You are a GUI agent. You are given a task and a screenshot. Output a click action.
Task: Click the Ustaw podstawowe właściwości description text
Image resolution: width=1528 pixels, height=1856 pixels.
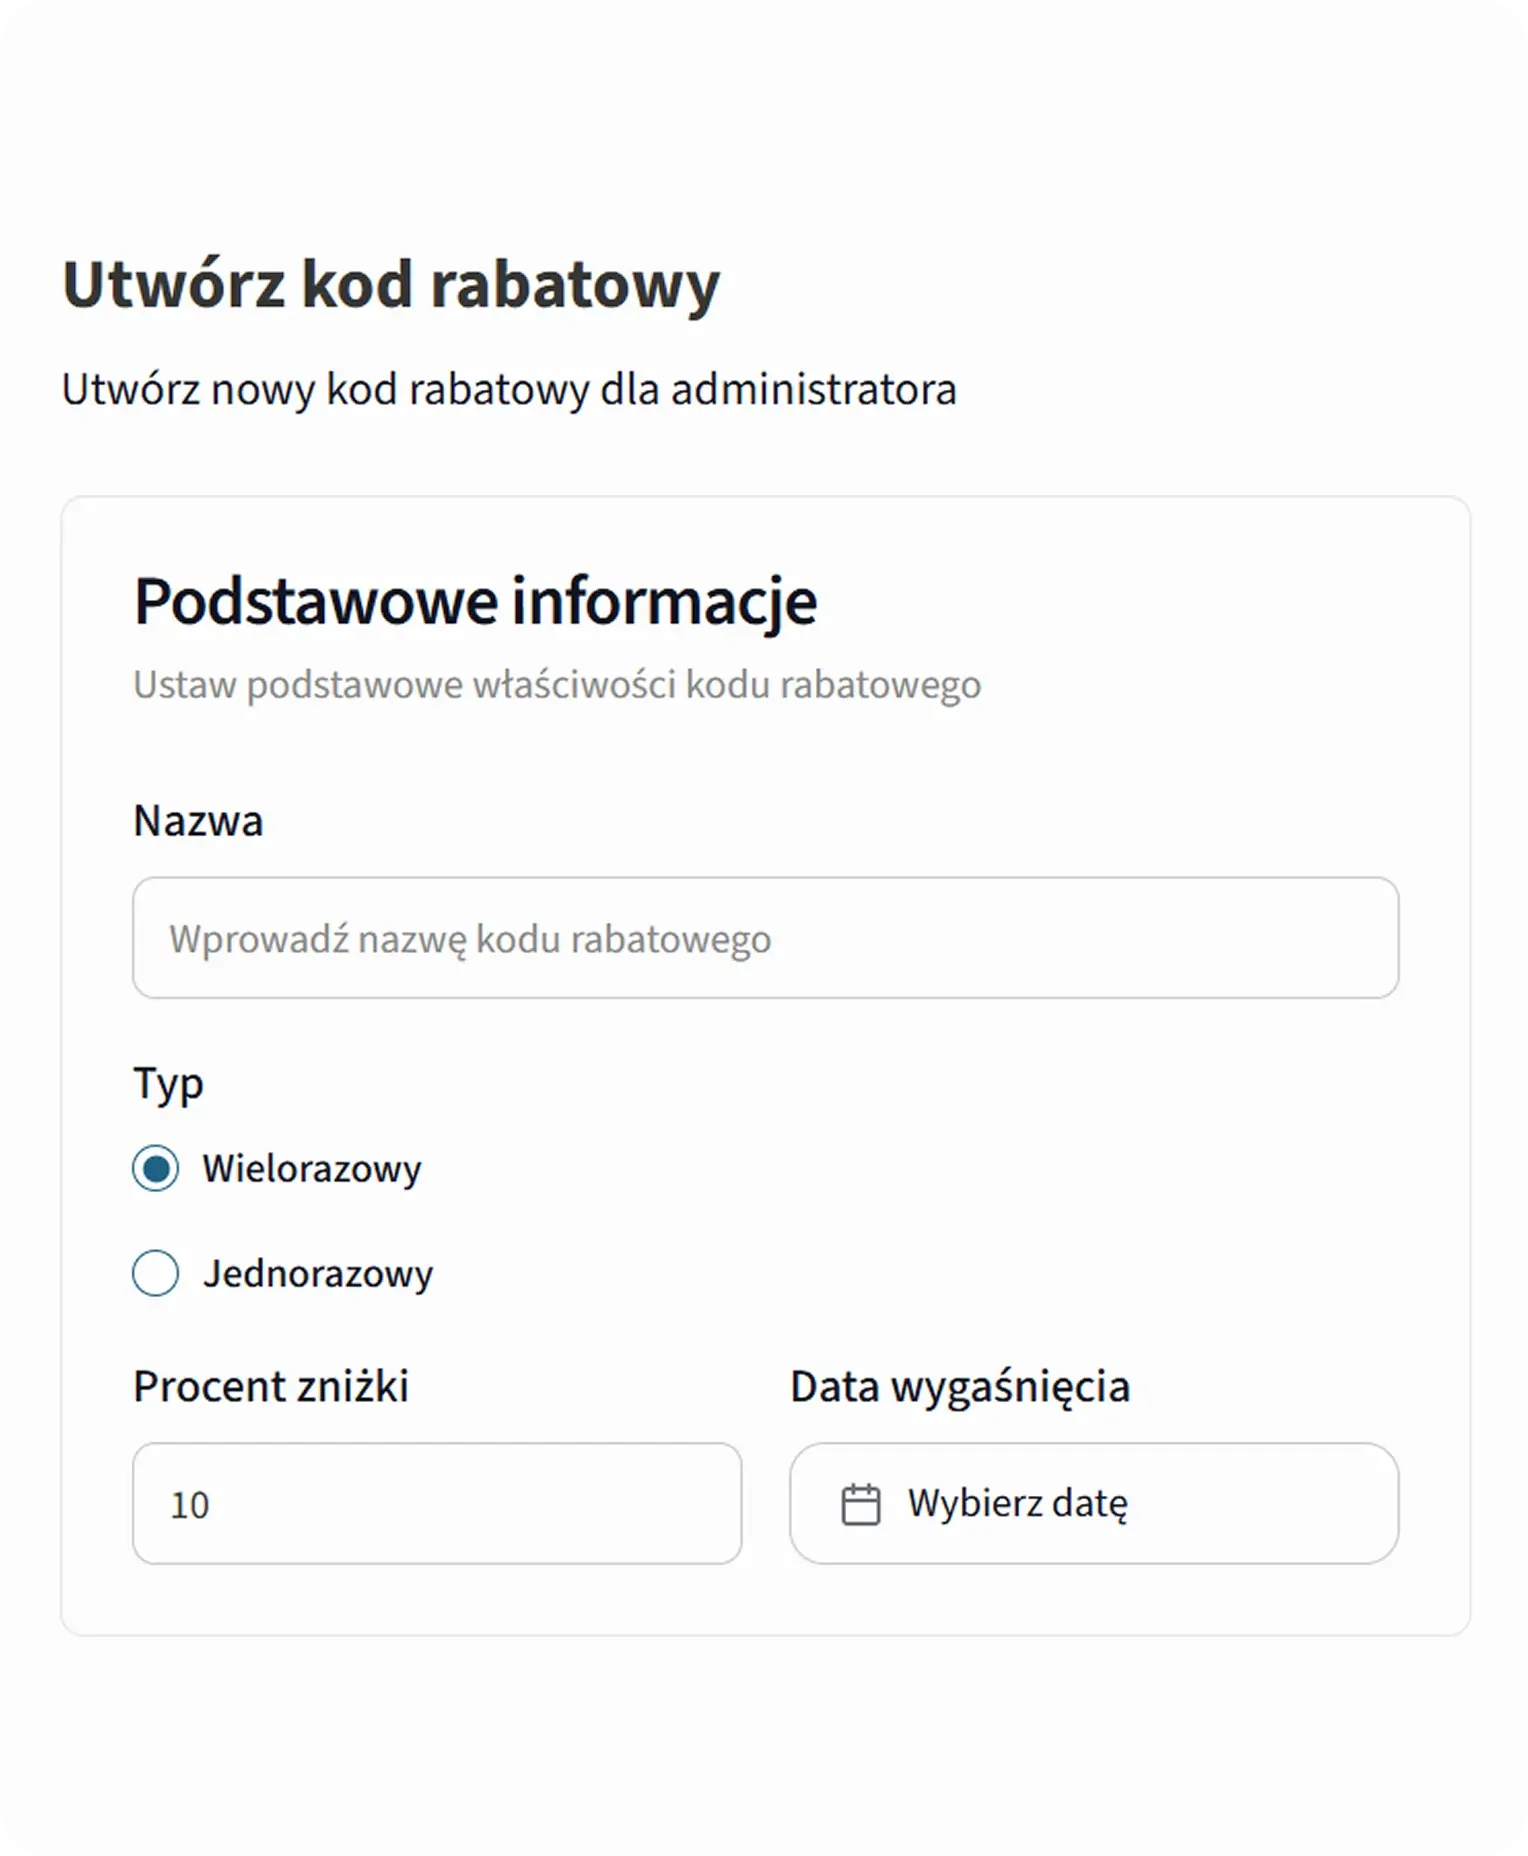[x=557, y=685]
